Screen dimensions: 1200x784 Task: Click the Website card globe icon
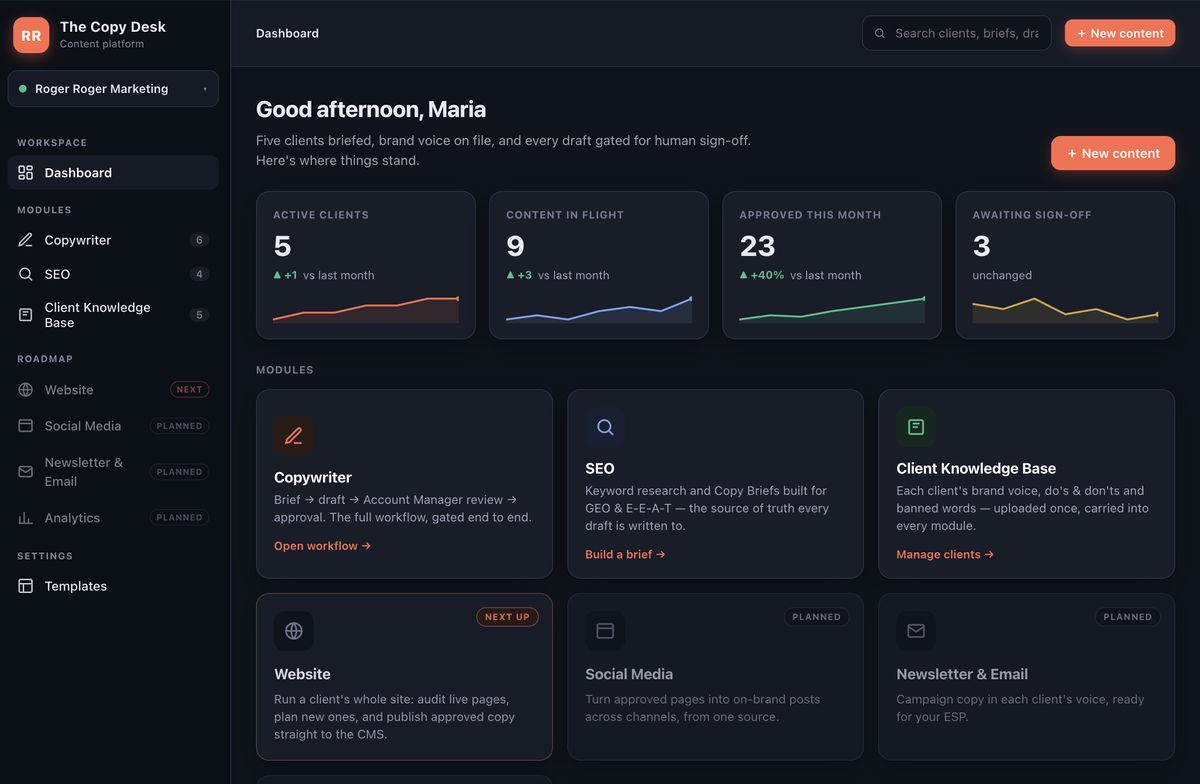pos(294,631)
